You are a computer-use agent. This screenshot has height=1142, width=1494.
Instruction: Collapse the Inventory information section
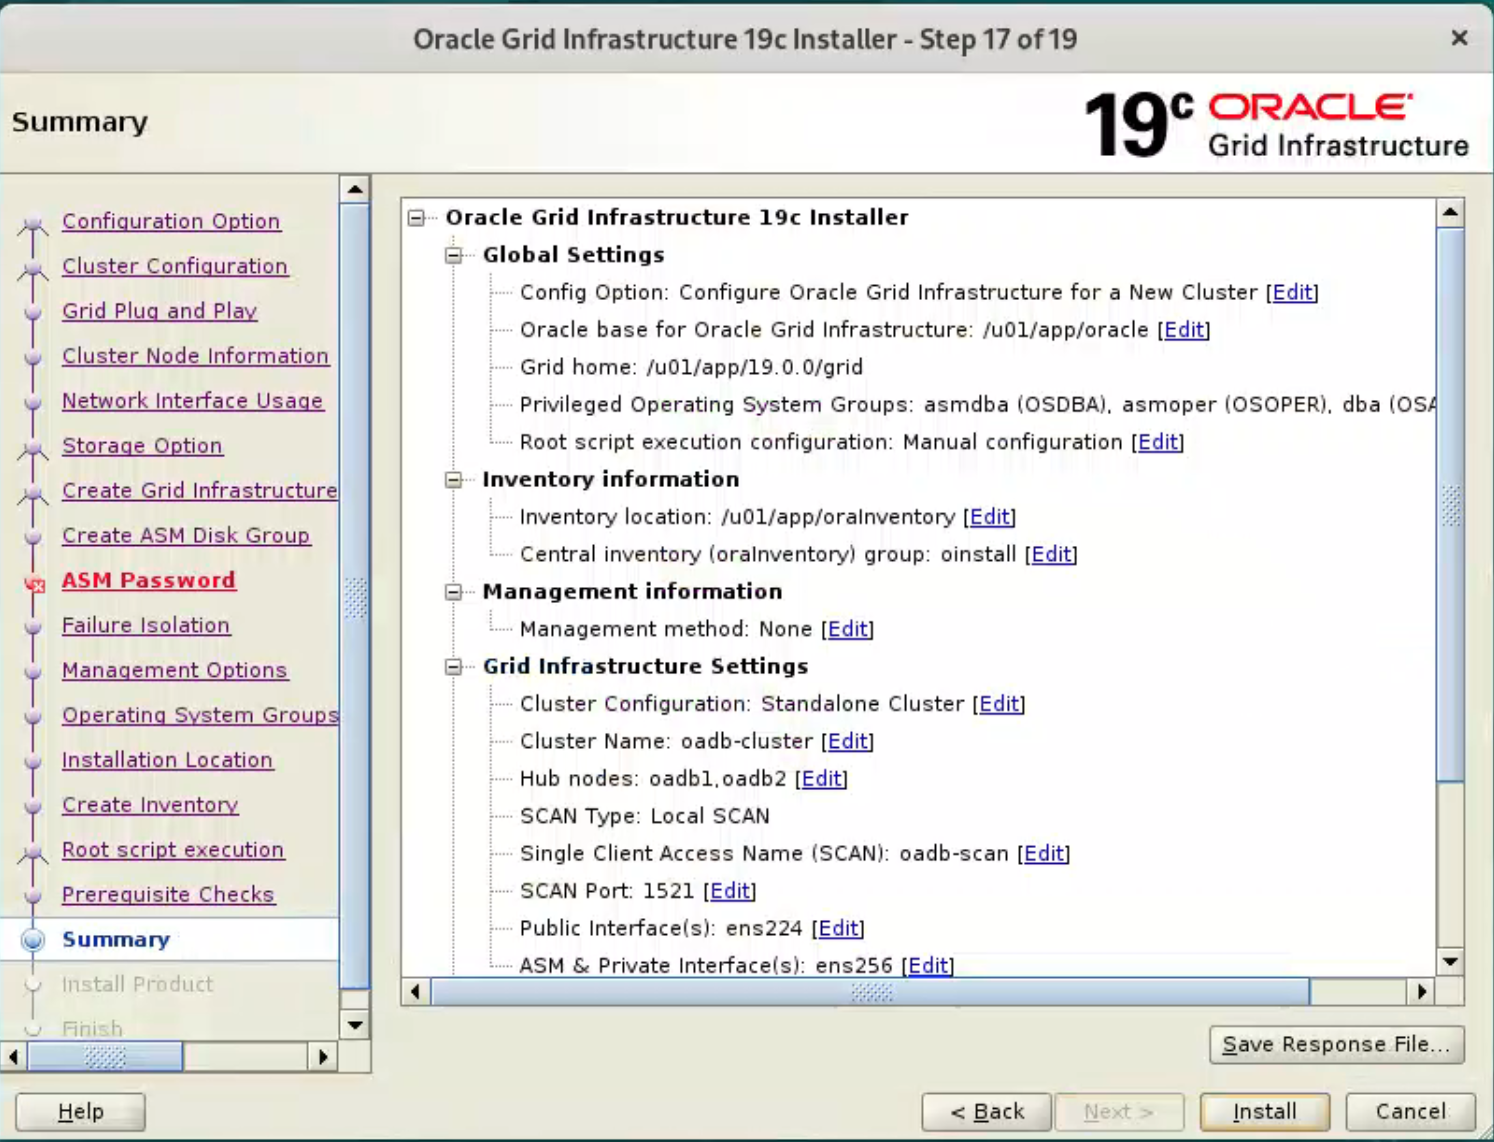coord(454,480)
